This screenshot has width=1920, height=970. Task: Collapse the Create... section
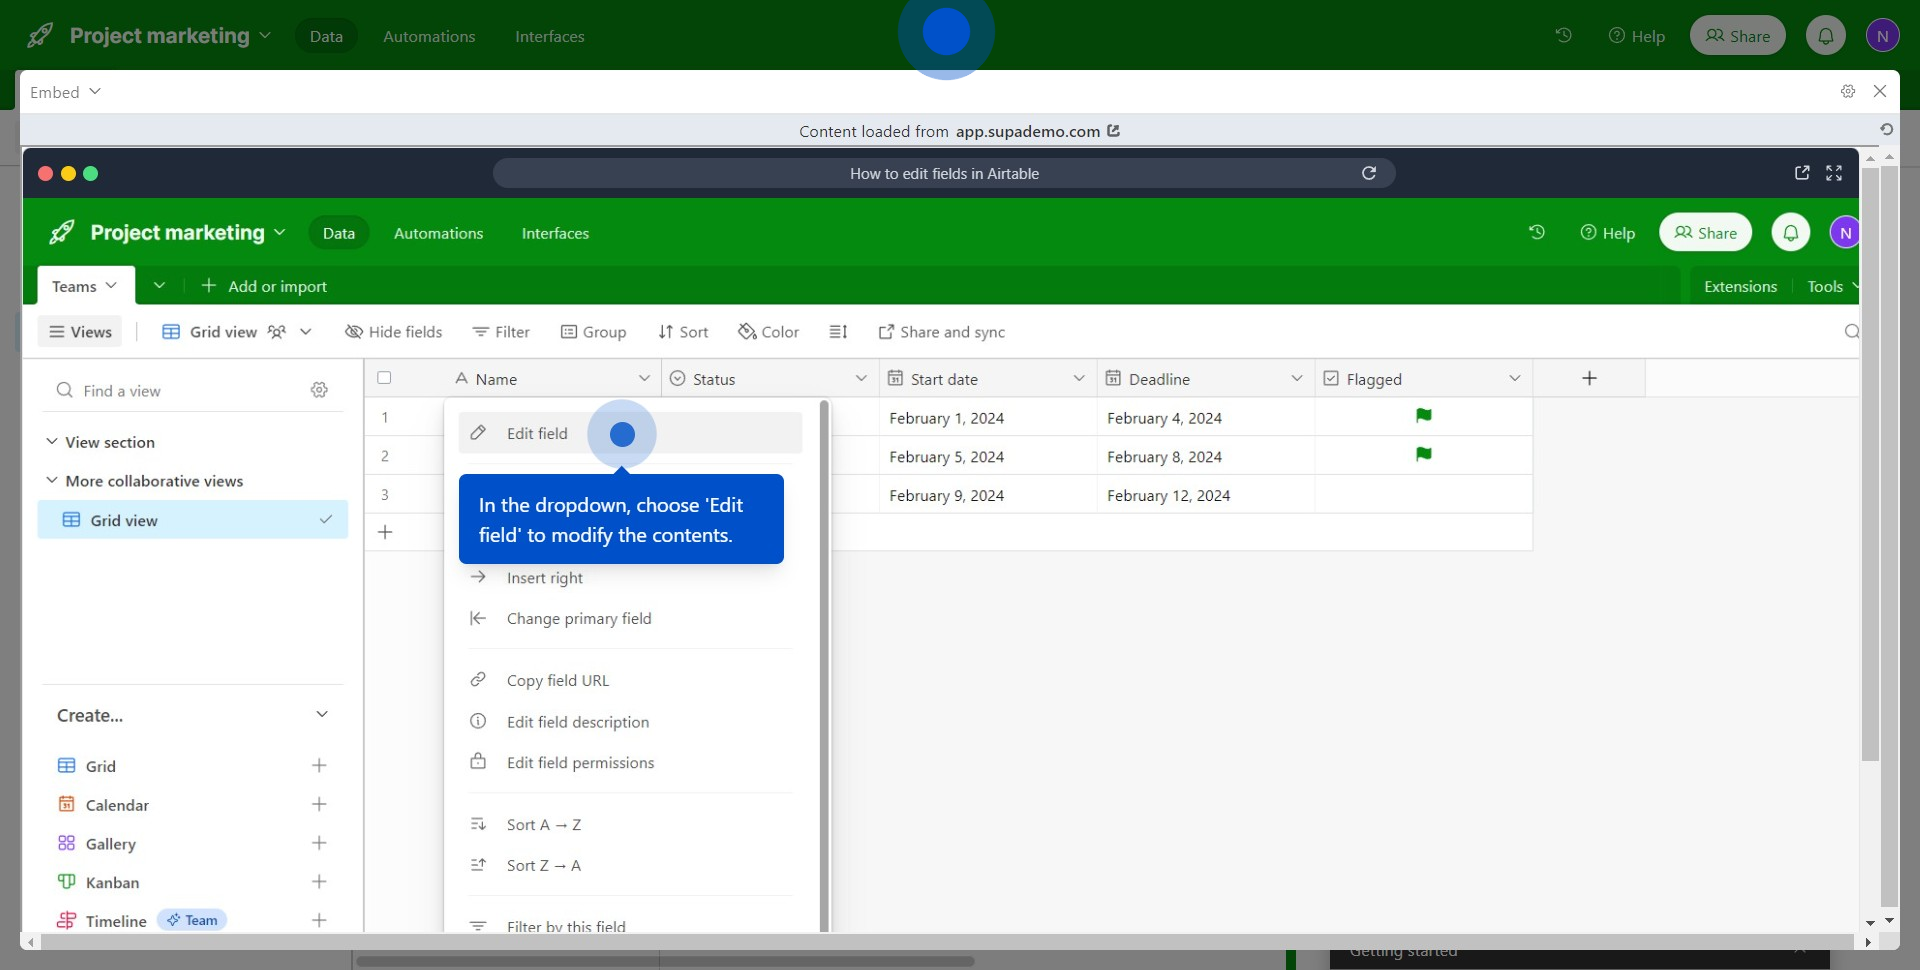(322, 715)
